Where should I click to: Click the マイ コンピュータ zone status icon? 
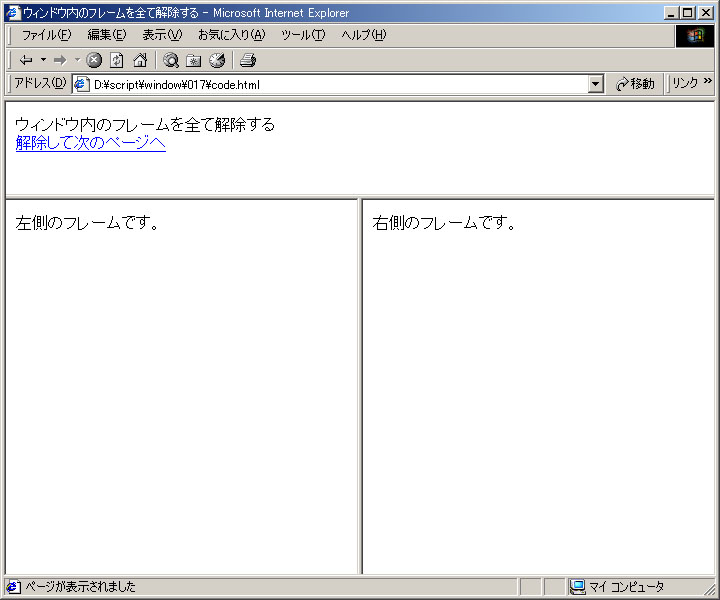[x=578, y=587]
